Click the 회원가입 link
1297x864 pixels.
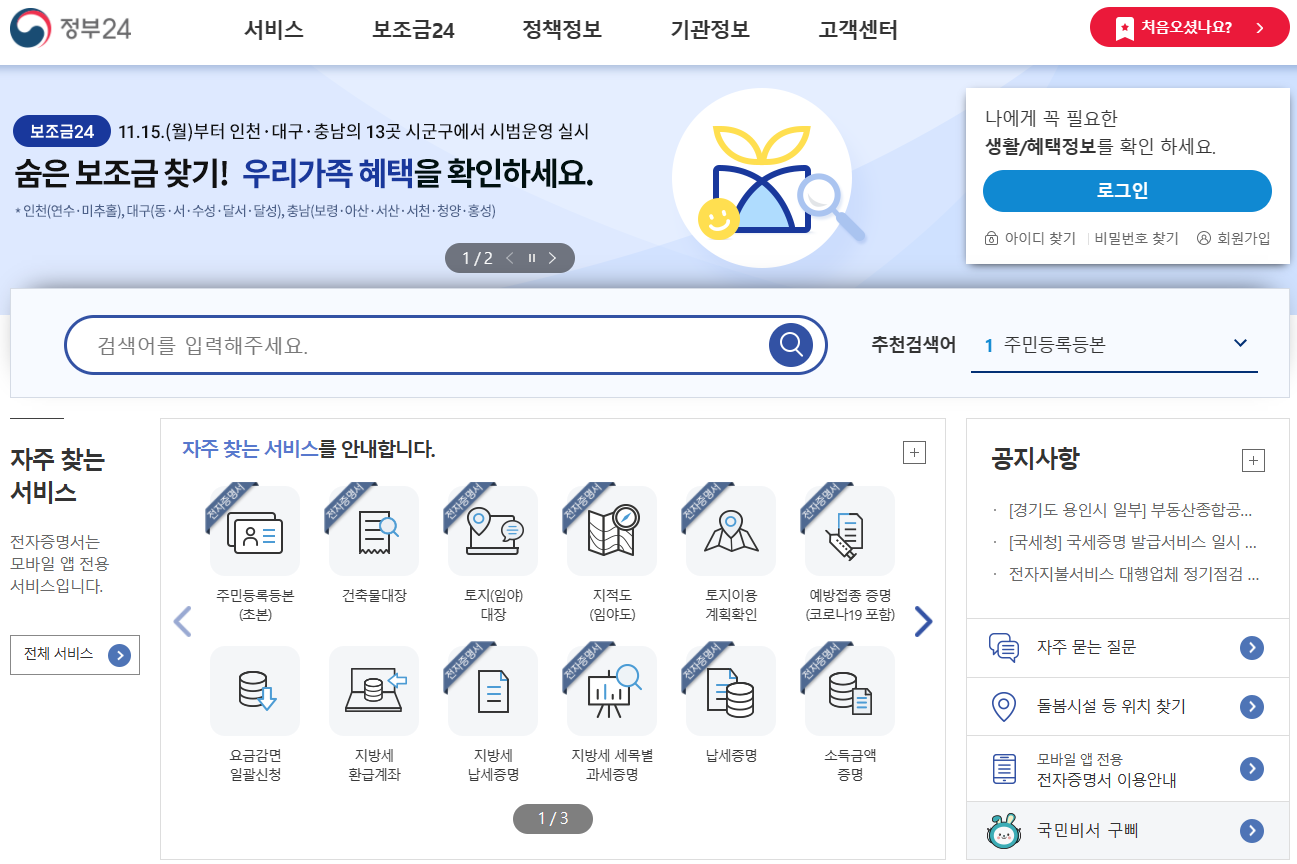pyautogui.click(x=1234, y=238)
